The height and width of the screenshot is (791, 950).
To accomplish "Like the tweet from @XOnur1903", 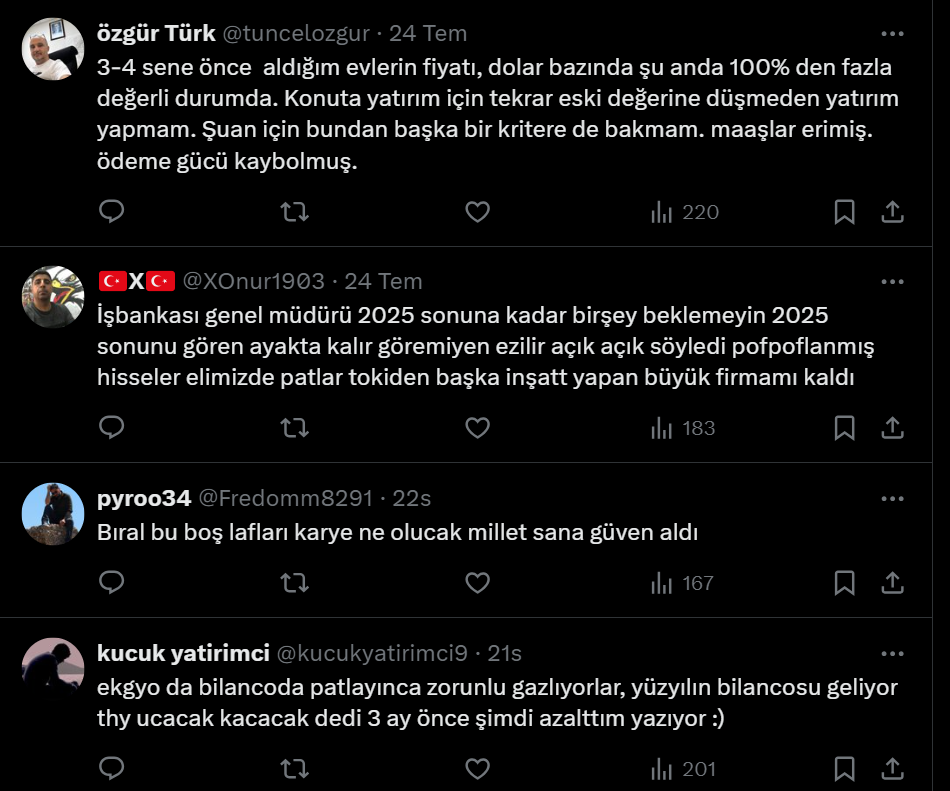I will (x=478, y=428).
